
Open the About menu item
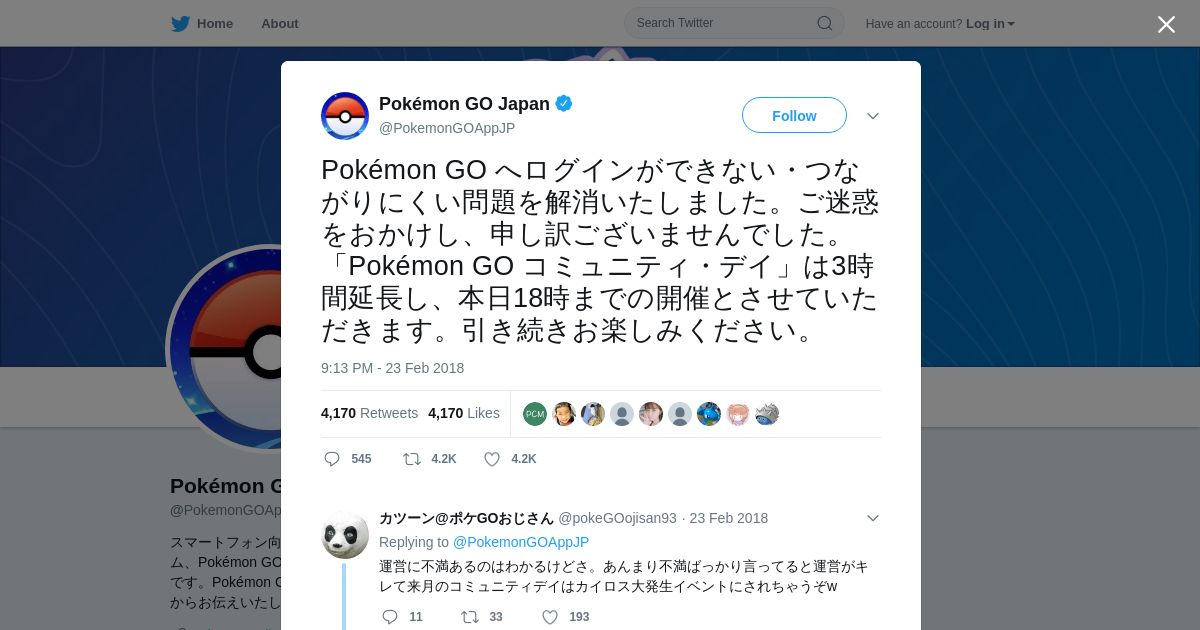pos(280,23)
